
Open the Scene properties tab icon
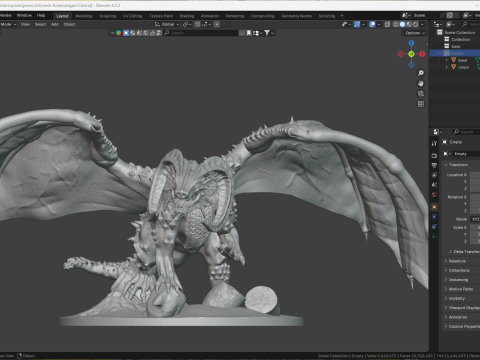434,185
